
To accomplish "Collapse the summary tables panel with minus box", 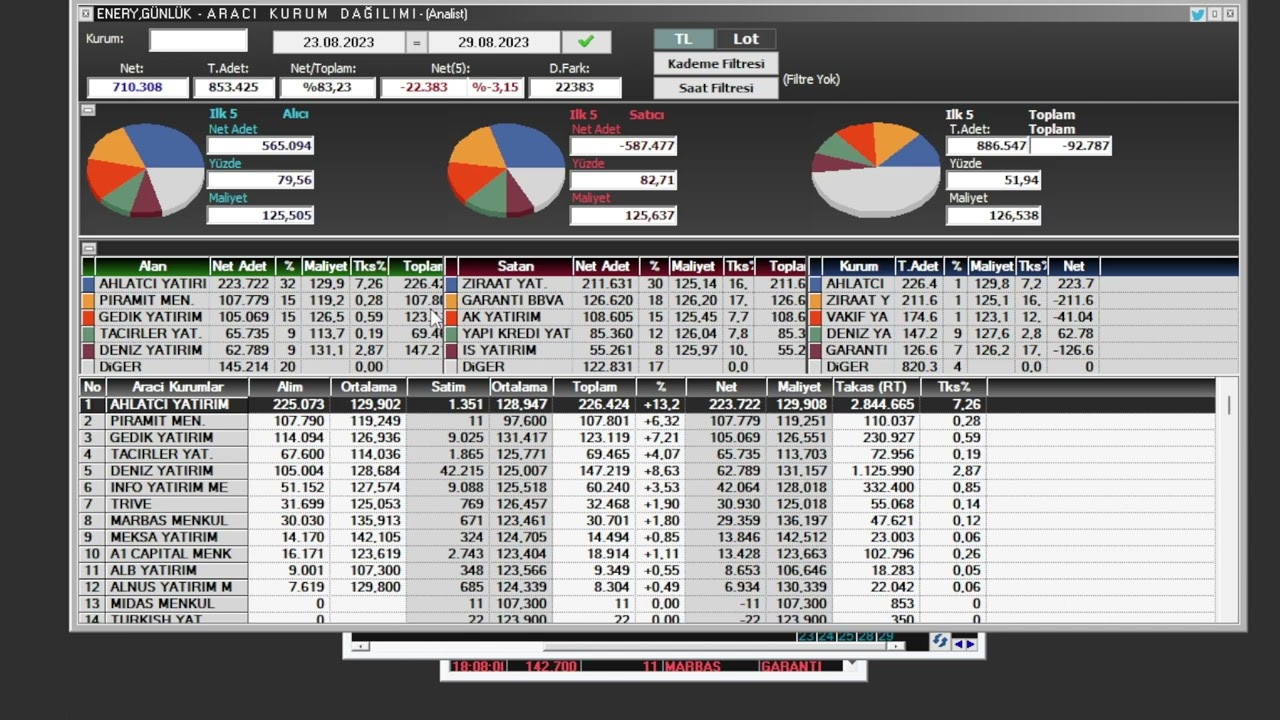I will [x=88, y=248].
